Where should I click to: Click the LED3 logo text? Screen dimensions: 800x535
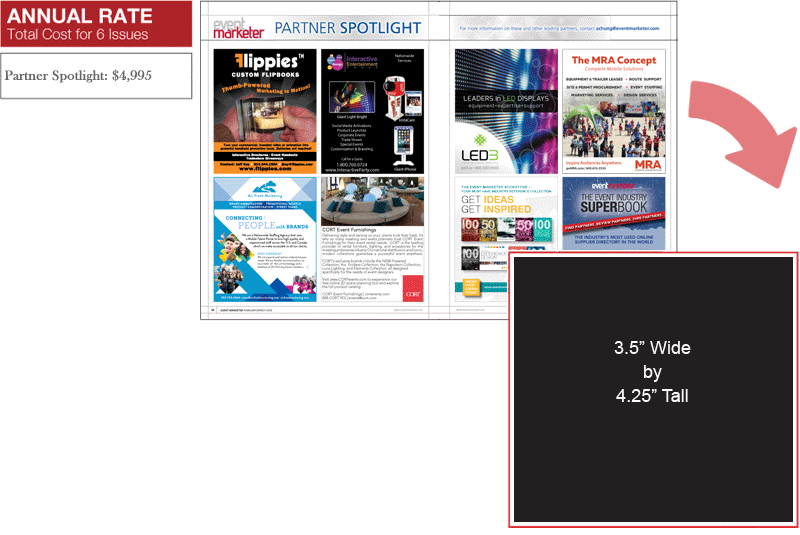tap(479, 155)
